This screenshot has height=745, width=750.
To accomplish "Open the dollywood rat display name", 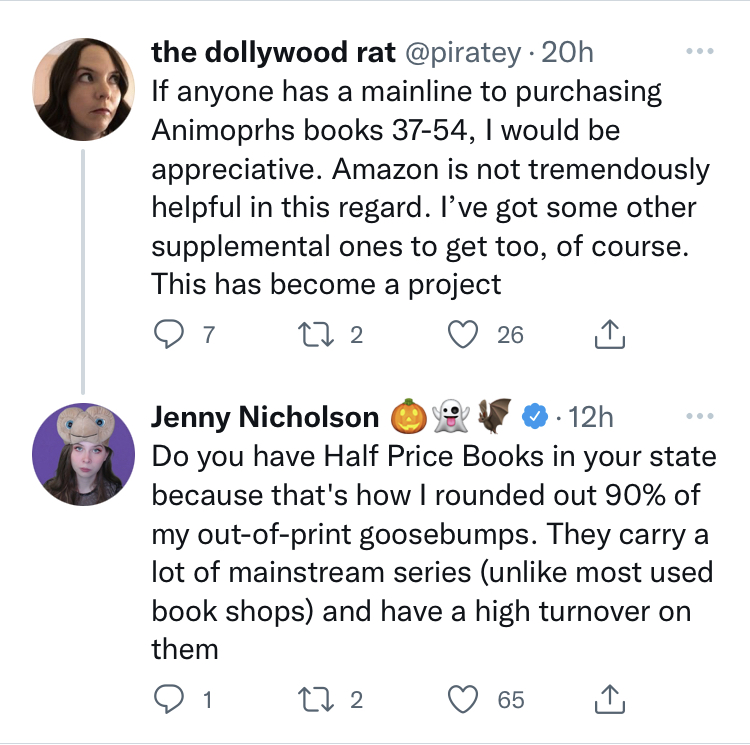I will (x=274, y=52).
